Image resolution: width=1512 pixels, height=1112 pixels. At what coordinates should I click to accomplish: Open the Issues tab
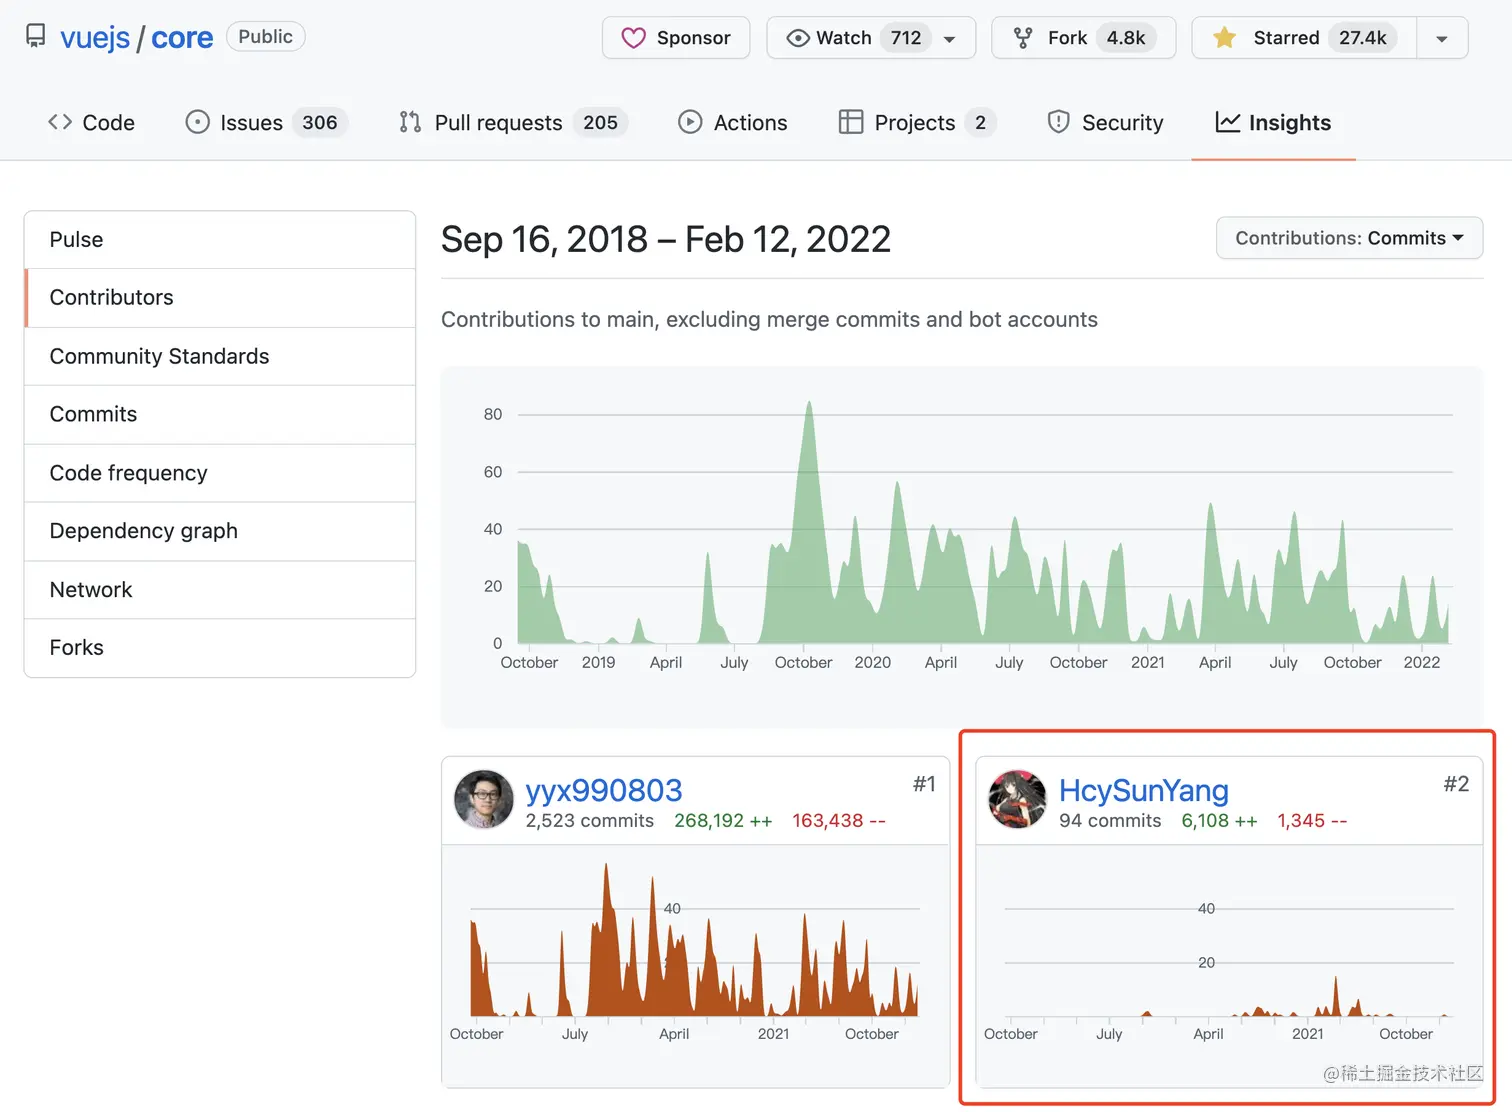[x=266, y=122]
